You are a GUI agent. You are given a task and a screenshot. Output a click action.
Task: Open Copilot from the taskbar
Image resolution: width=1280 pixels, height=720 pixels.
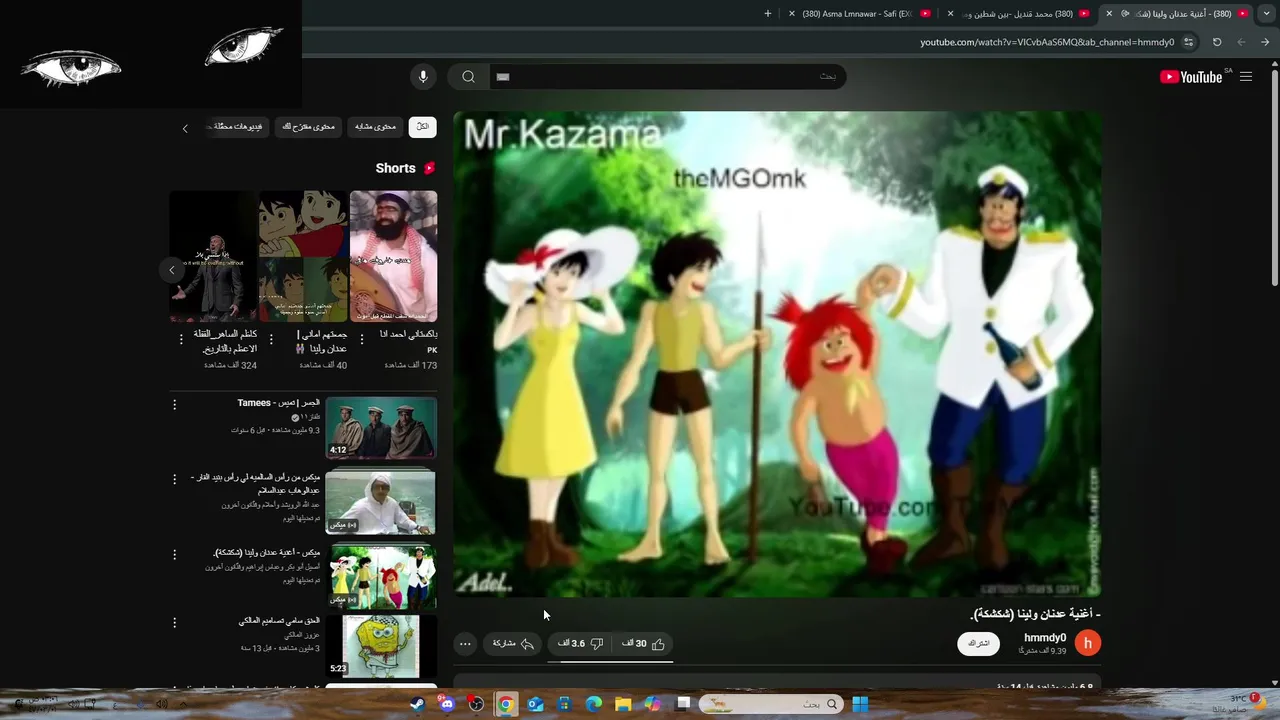tap(653, 704)
